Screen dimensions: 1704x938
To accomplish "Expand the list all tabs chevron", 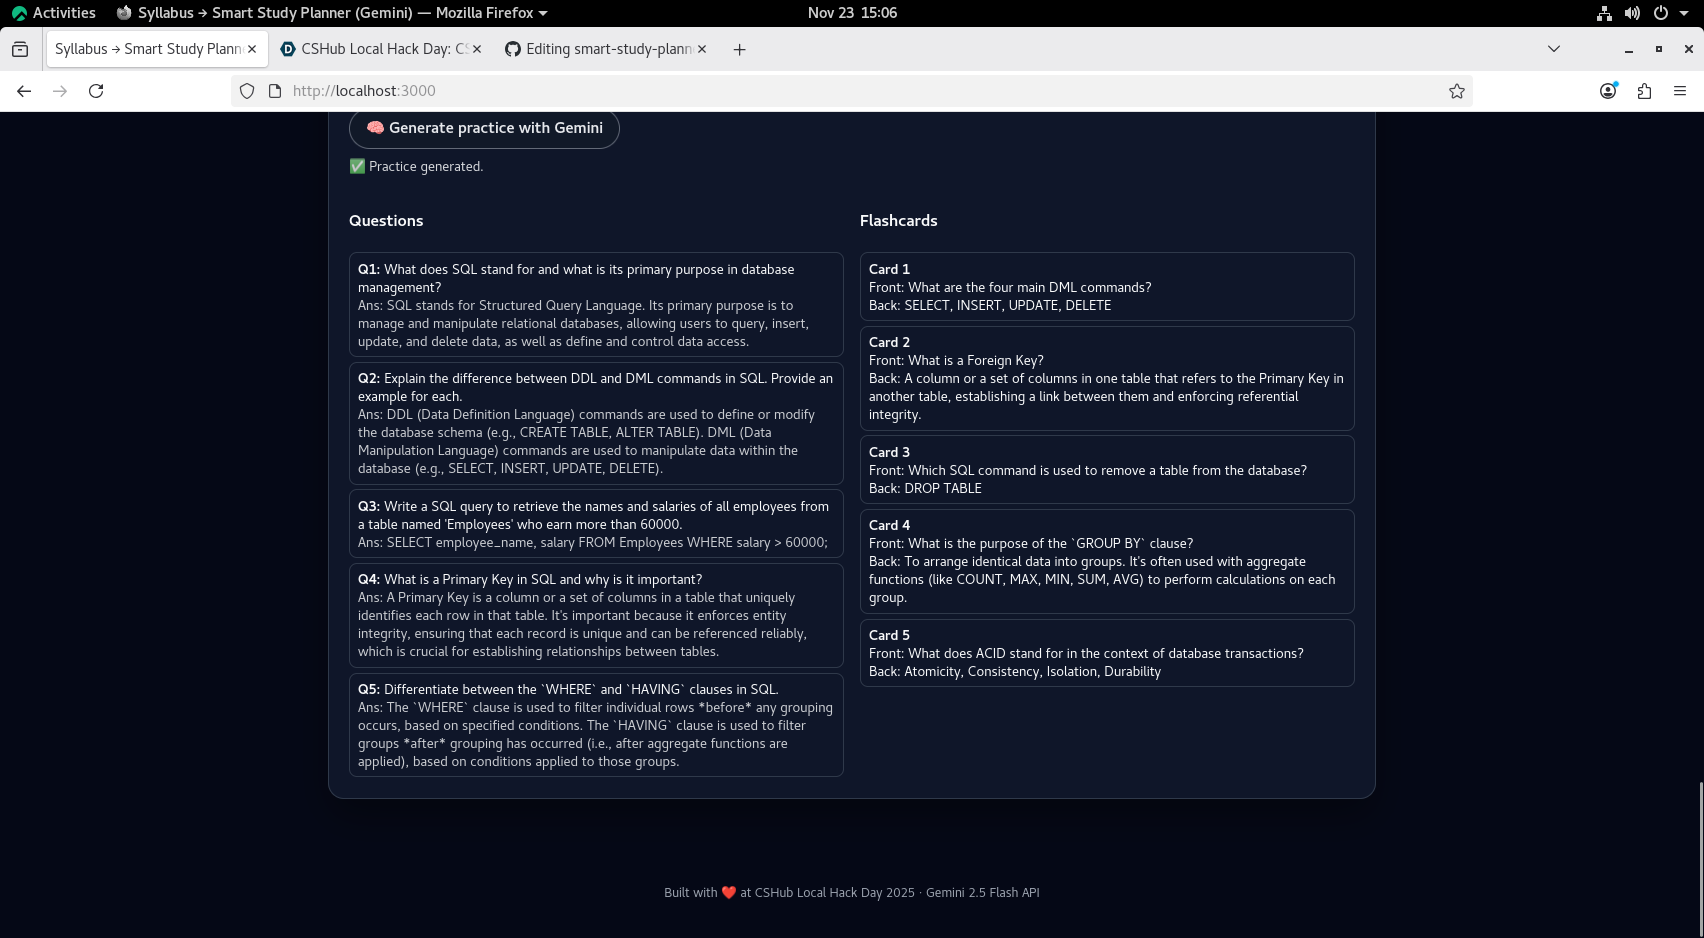I will (x=1554, y=49).
